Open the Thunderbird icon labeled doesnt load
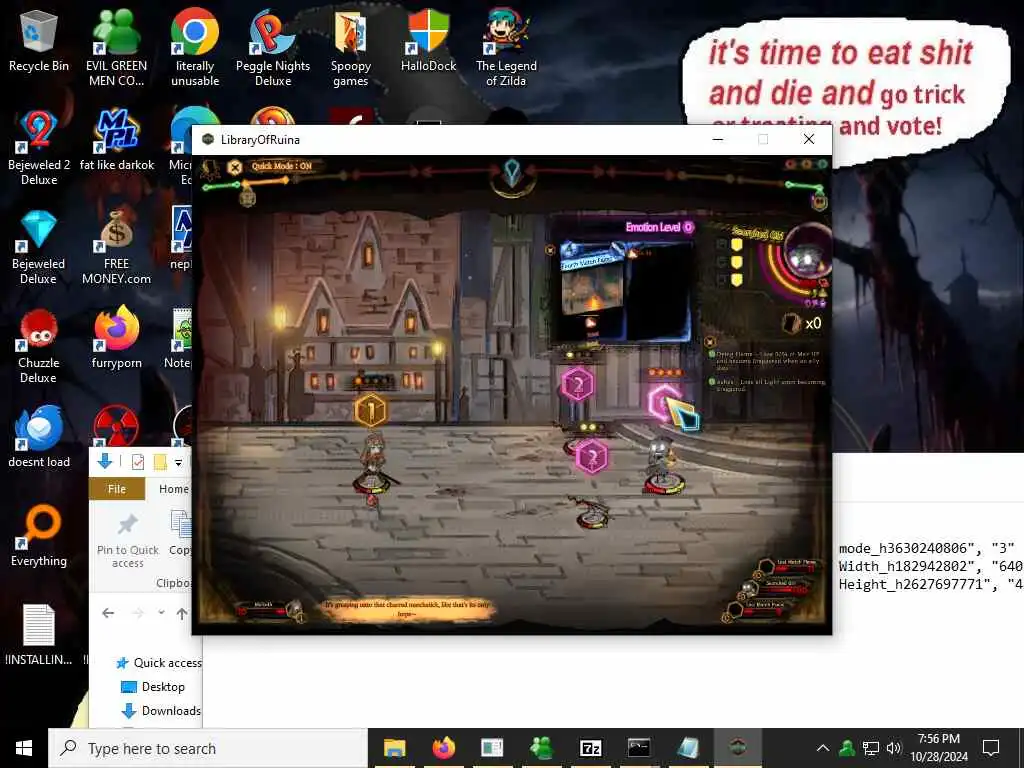This screenshot has height=768, width=1024. (x=39, y=436)
